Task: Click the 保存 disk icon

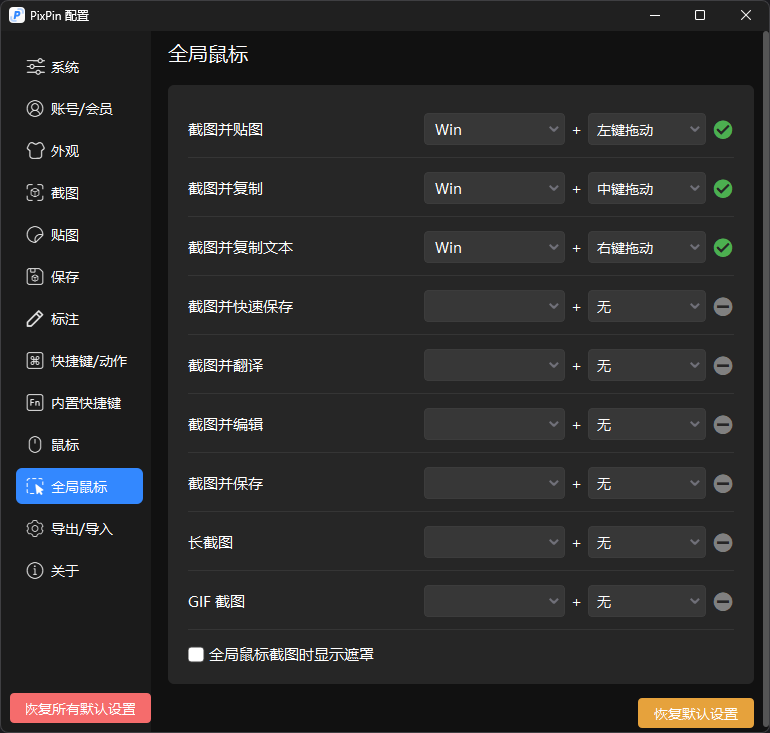Action: point(35,276)
